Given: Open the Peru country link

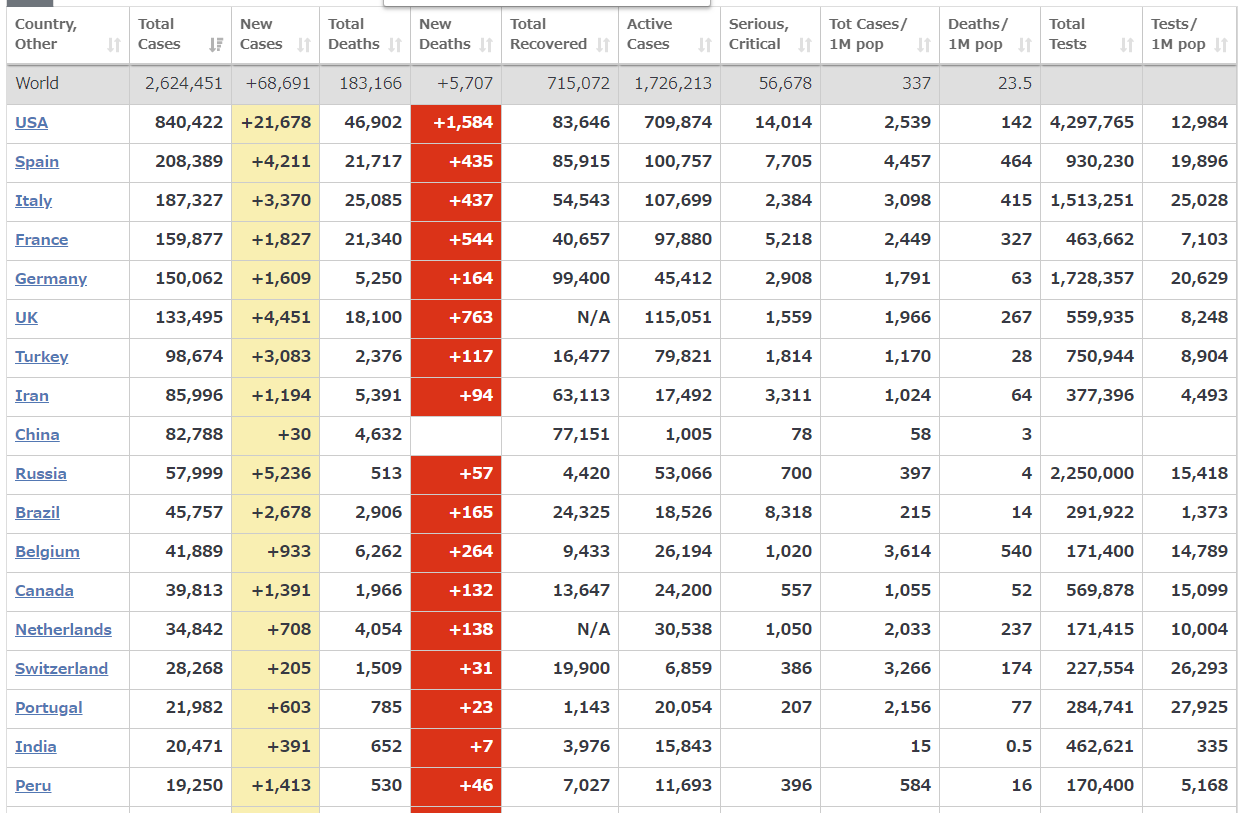Looking at the screenshot, I should click(33, 785).
